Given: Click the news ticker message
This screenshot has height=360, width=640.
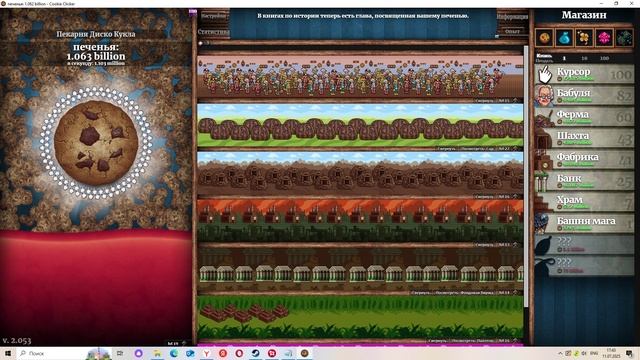Looking at the screenshot, I should pos(363,16).
